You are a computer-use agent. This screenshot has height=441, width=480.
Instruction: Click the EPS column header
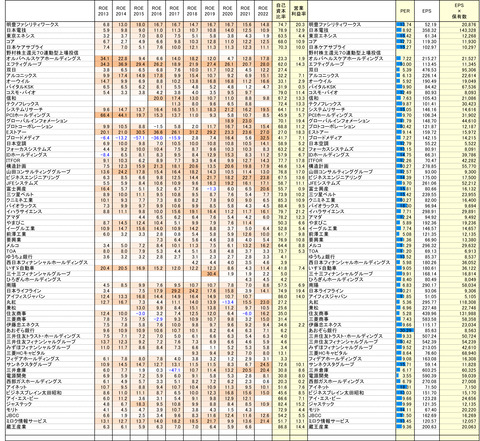[427, 11]
